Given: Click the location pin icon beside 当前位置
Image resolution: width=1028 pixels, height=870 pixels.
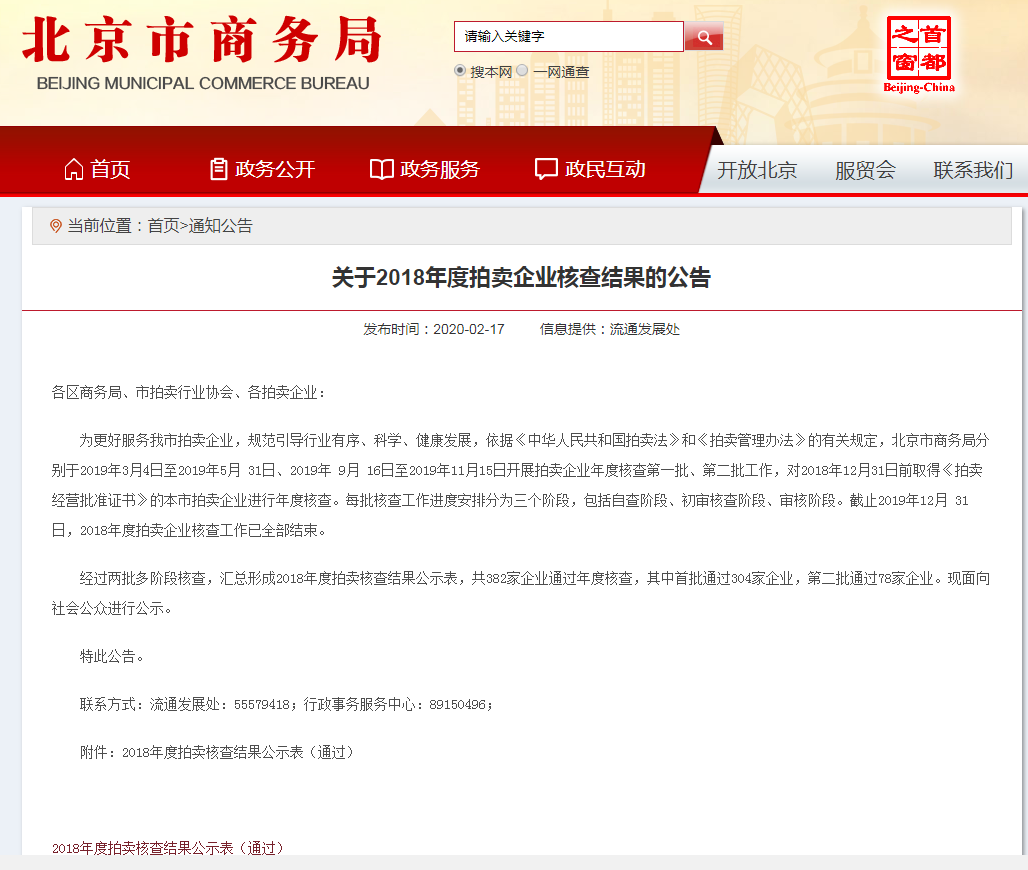Looking at the screenshot, I should (56, 226).
